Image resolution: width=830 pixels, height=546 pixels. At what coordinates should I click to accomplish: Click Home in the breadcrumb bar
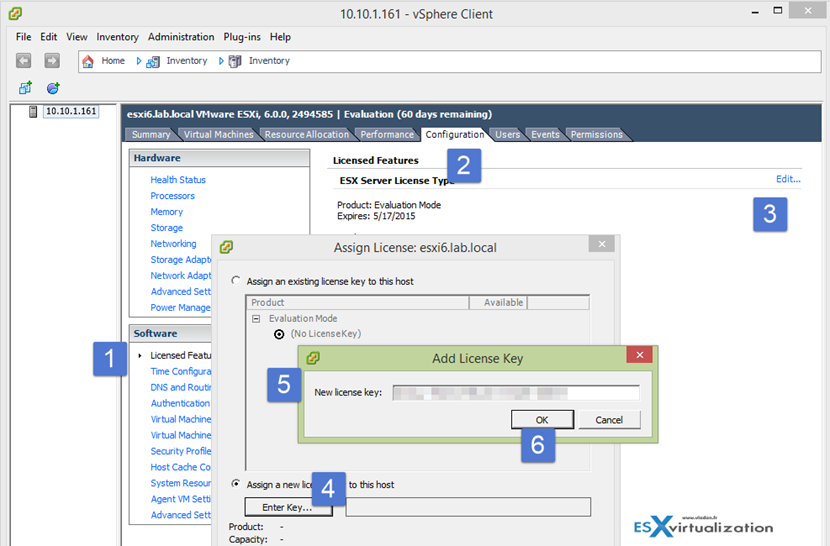click(x=113, y=61)
